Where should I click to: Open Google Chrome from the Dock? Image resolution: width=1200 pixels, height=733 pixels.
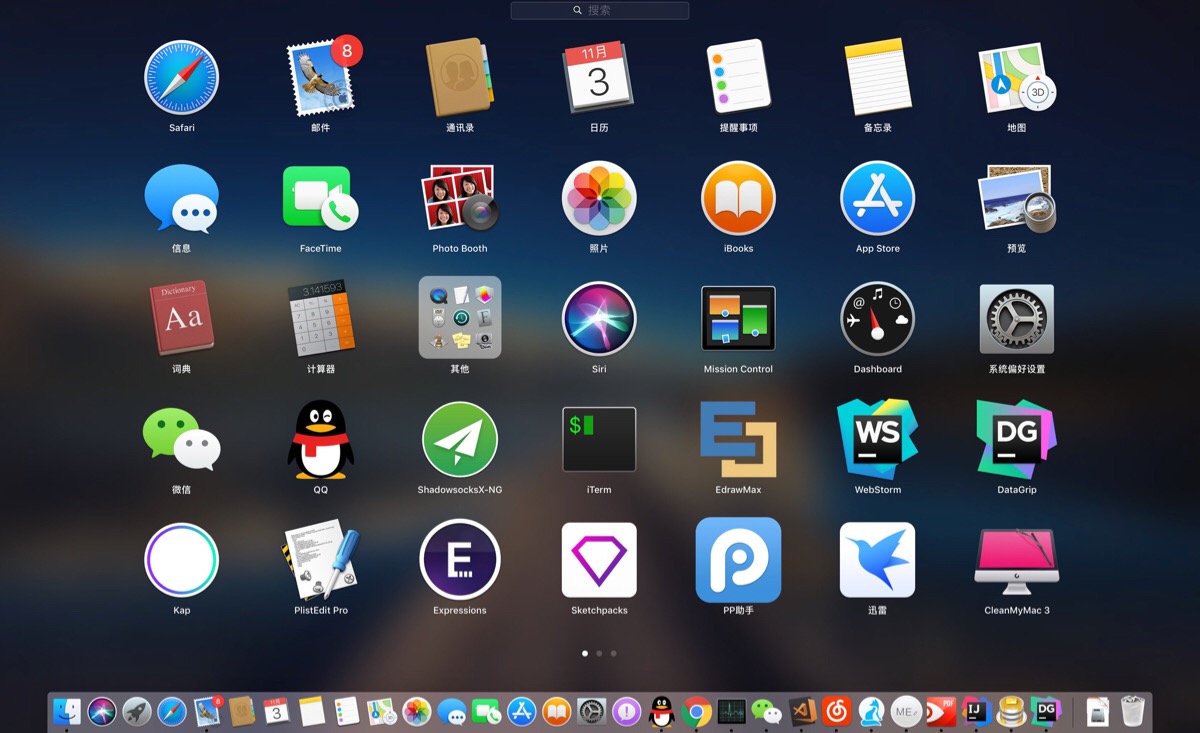(x=697, y=711)
